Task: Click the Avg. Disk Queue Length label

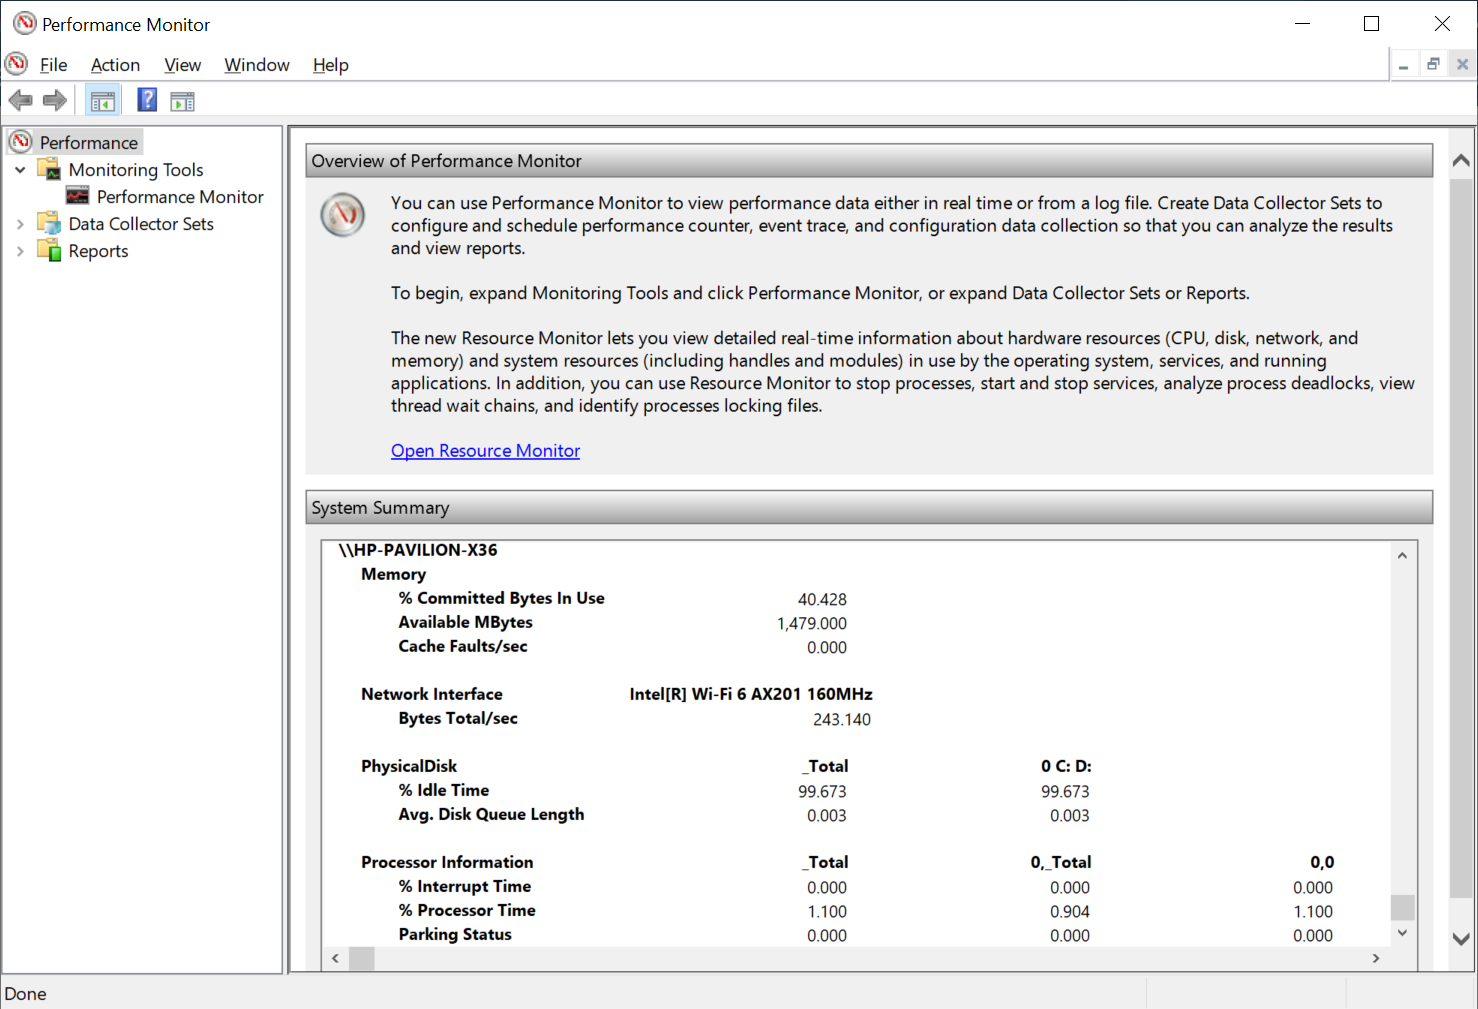Action: pyautogui.click(x=491, y=814)
